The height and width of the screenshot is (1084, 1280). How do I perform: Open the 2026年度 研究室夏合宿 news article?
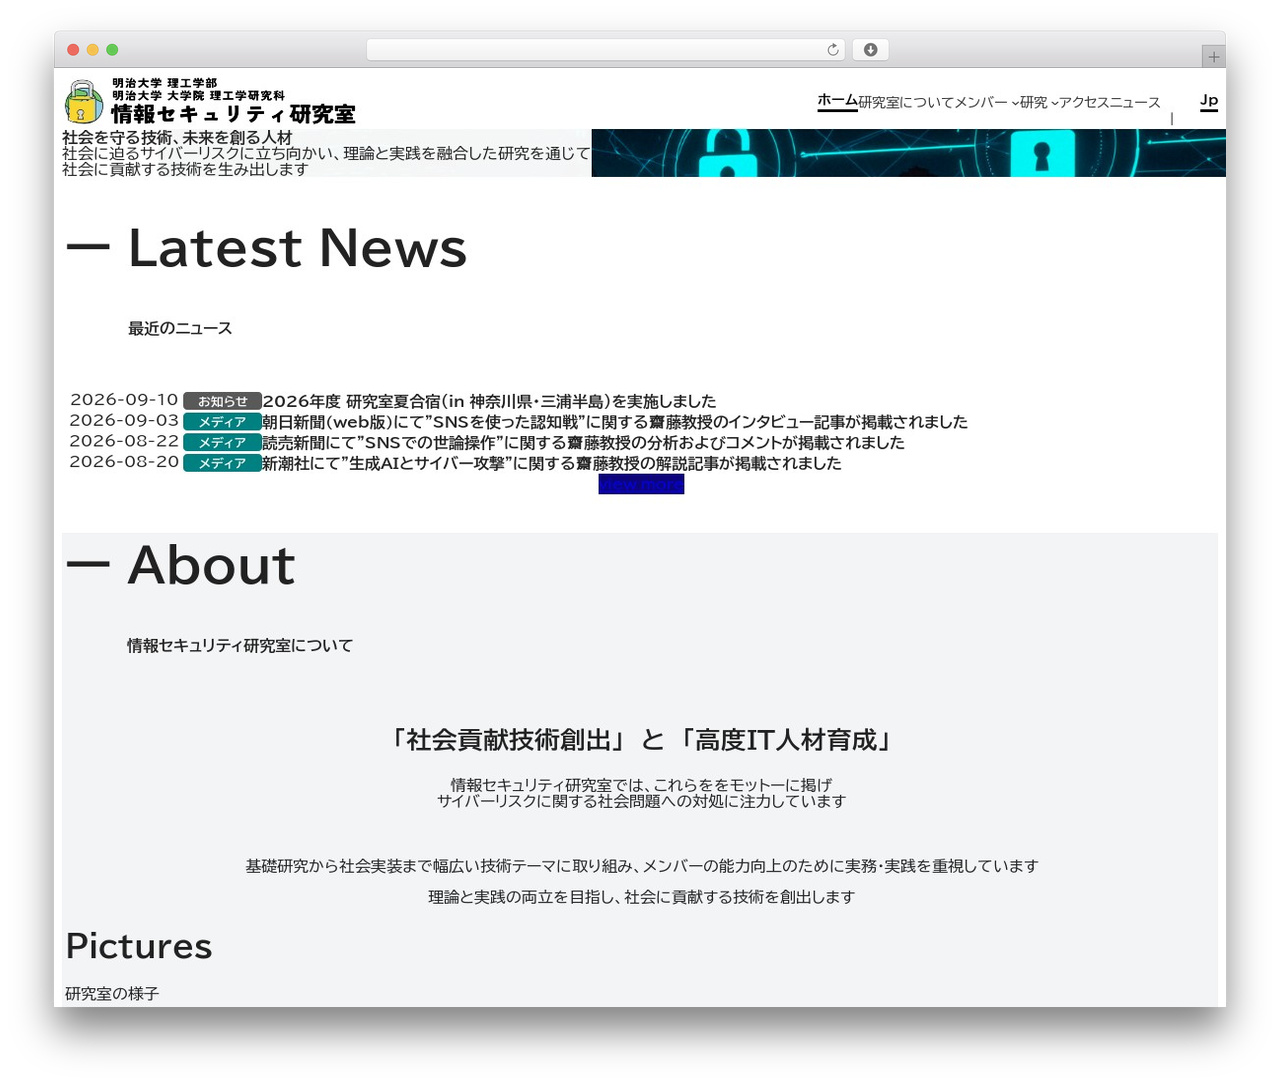tap(489, 401)
